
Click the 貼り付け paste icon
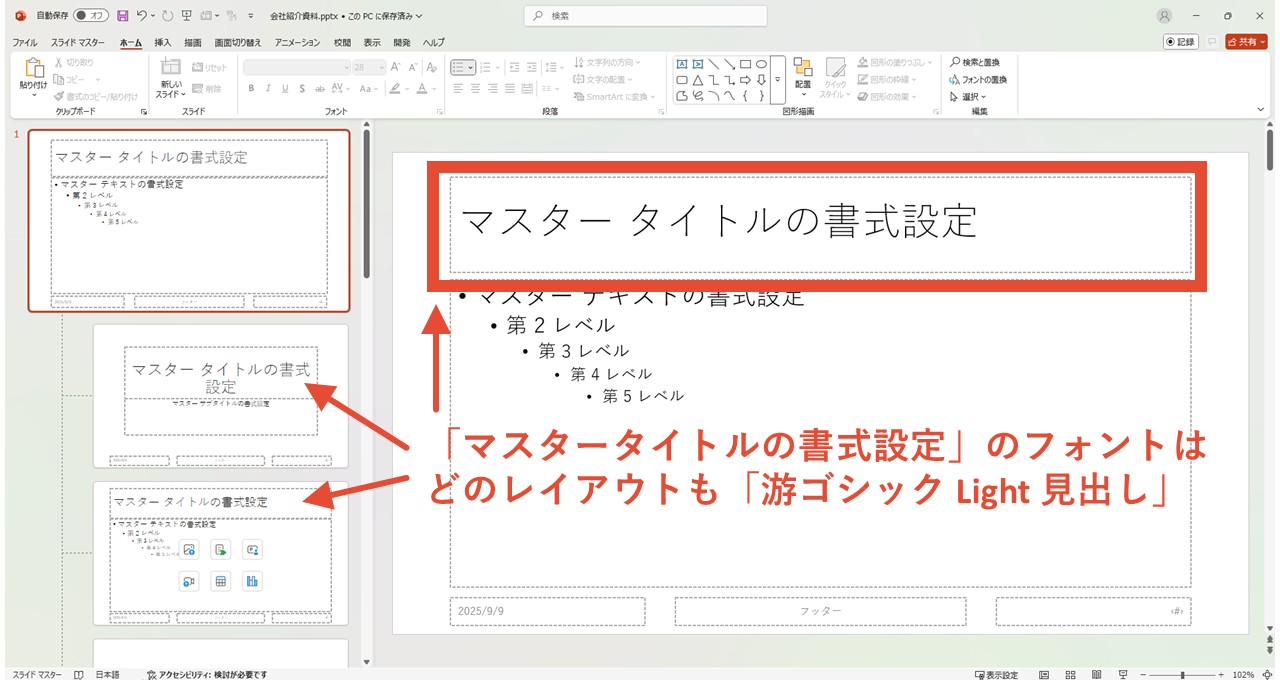click(x=33, y=68)
